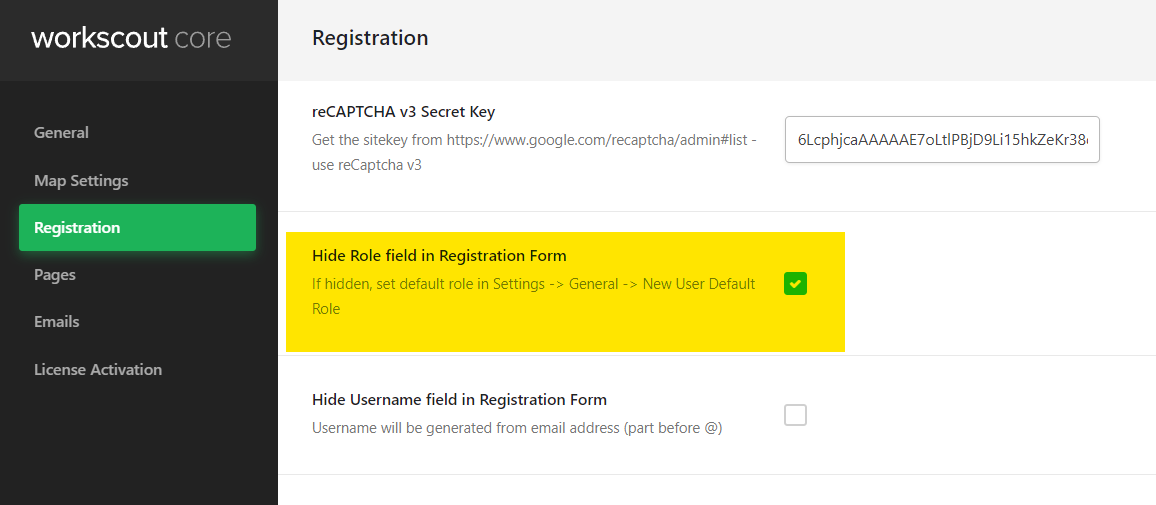Click the green checkmark for Hide Role
The height and width of the screenshot is (505, 1156).
point(795,284)
